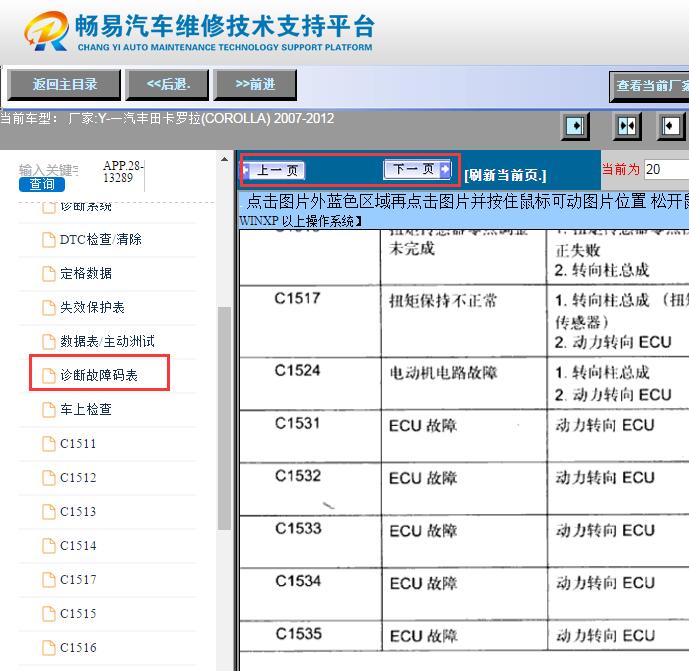Open the 查看当前厂家 button
Viewport: 689px width, 671px height.
tap(649, 87)
